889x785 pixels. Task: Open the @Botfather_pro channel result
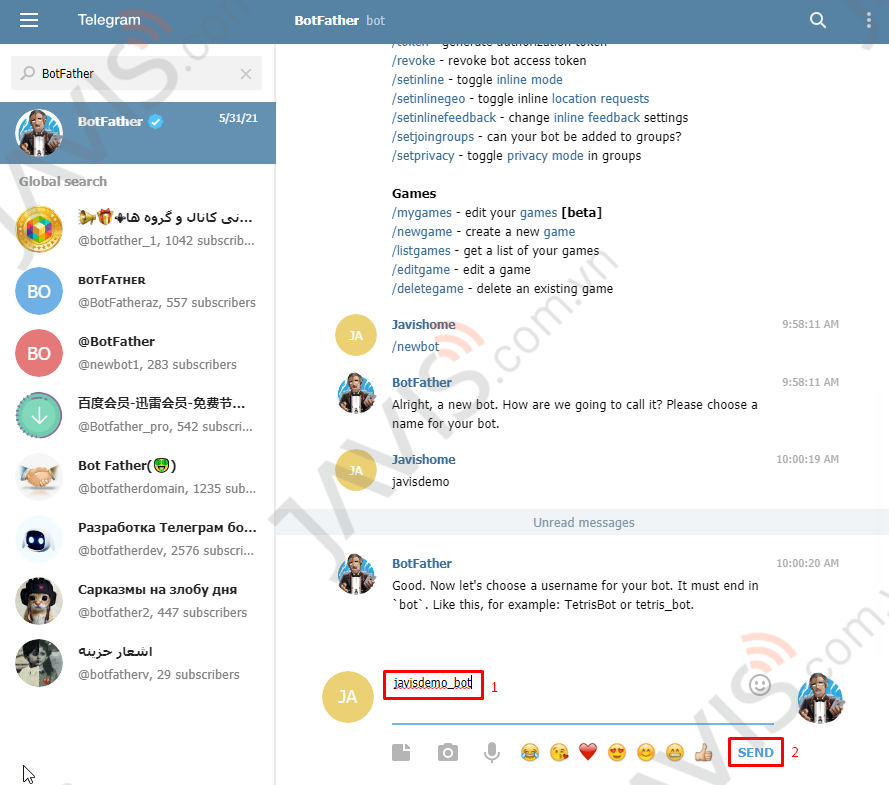(138, 415)
